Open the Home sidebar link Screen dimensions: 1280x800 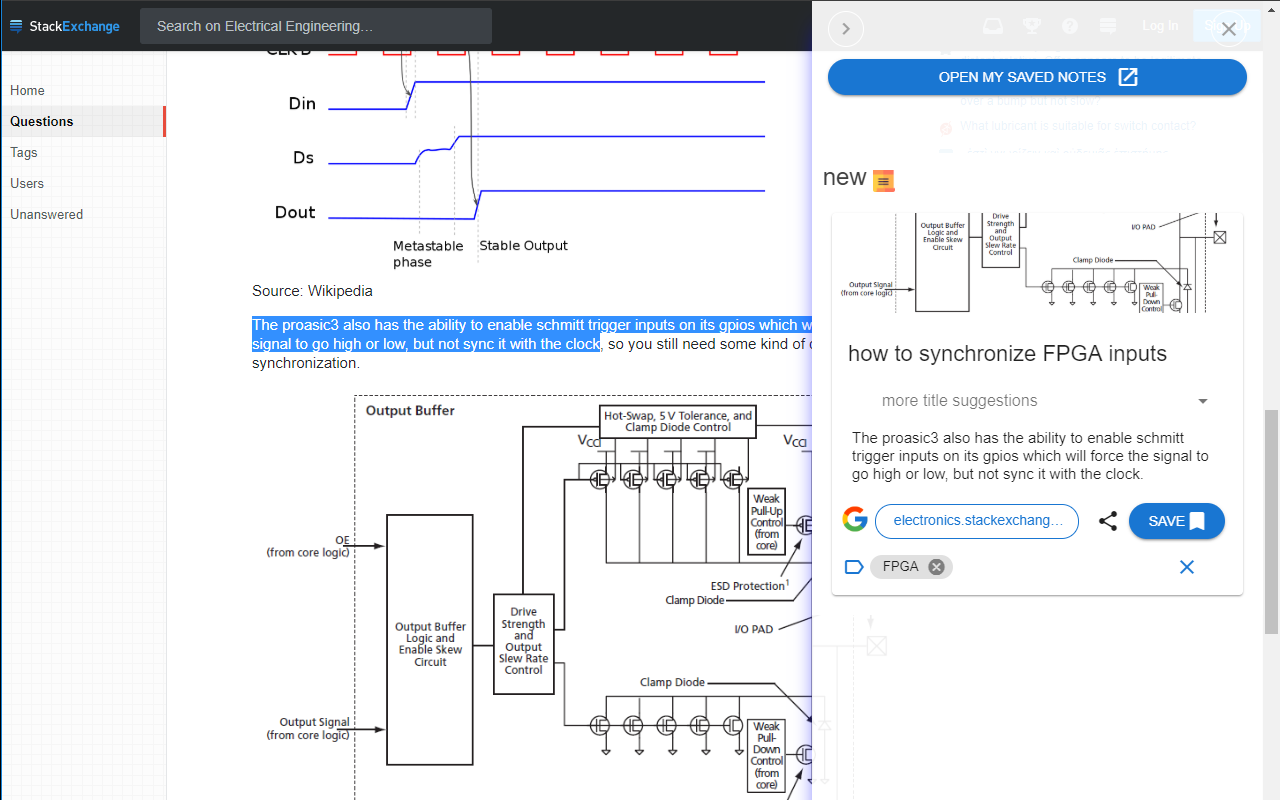(27, 90)
